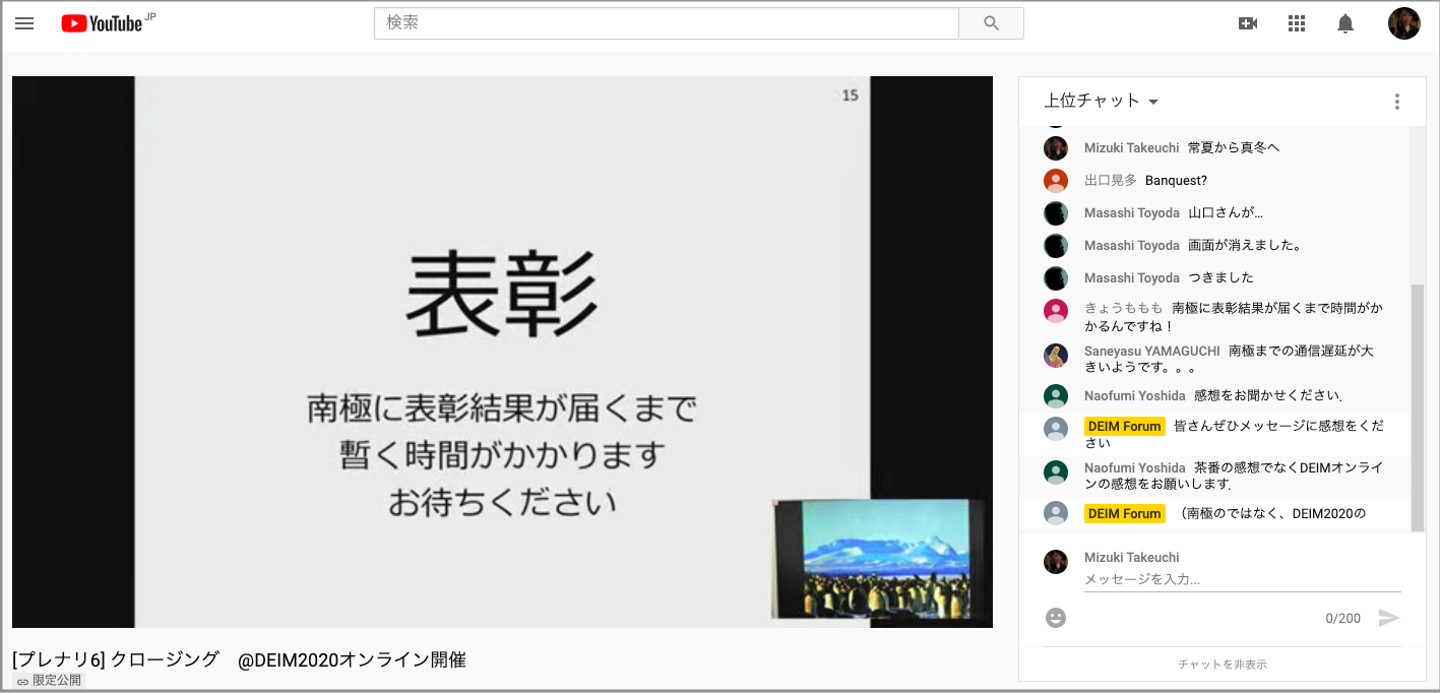This screenshot has height=693, width=1440.
Task: Click きょうももも's avatar in chat
Action: 1056,310
